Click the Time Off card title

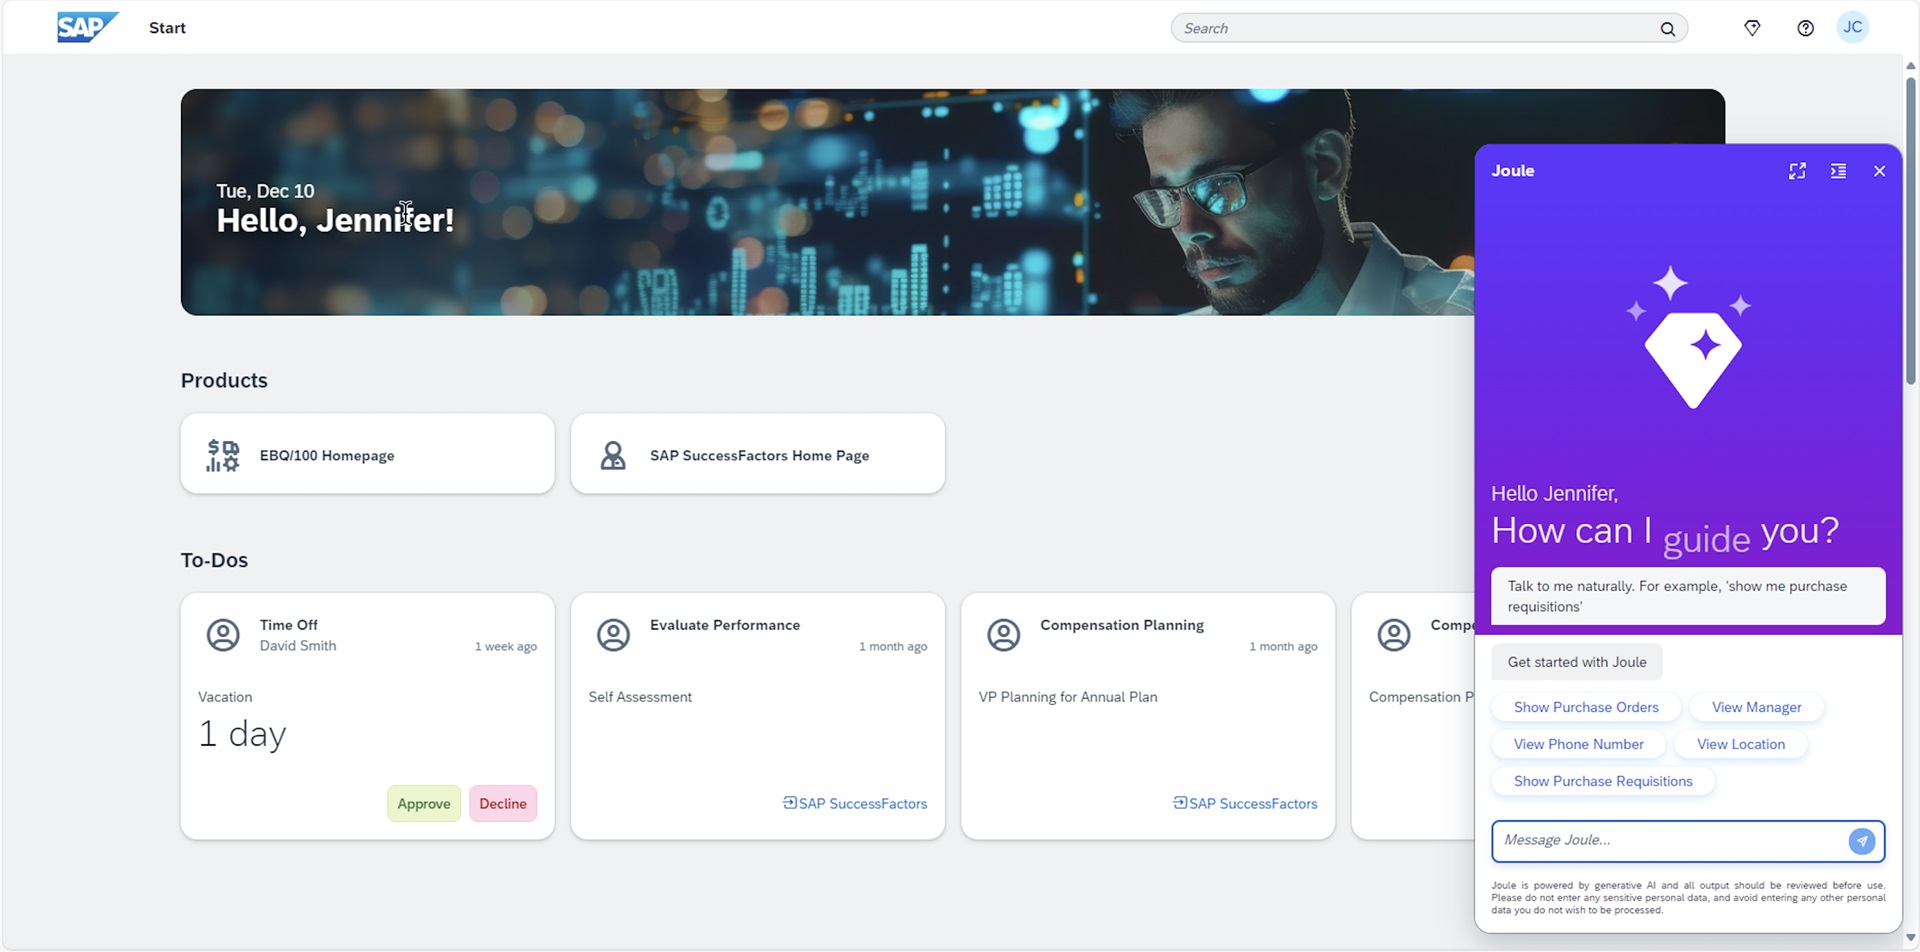289,625
